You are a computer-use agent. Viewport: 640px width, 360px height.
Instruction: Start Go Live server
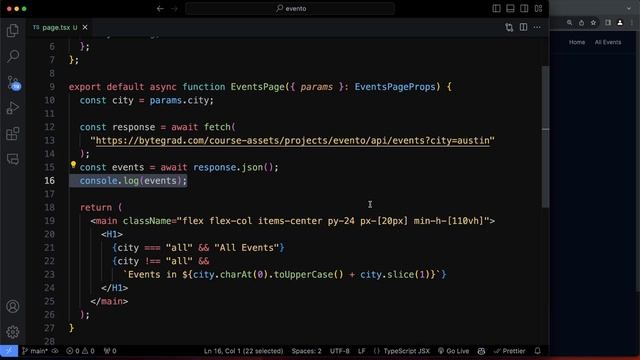coord(453,351)
